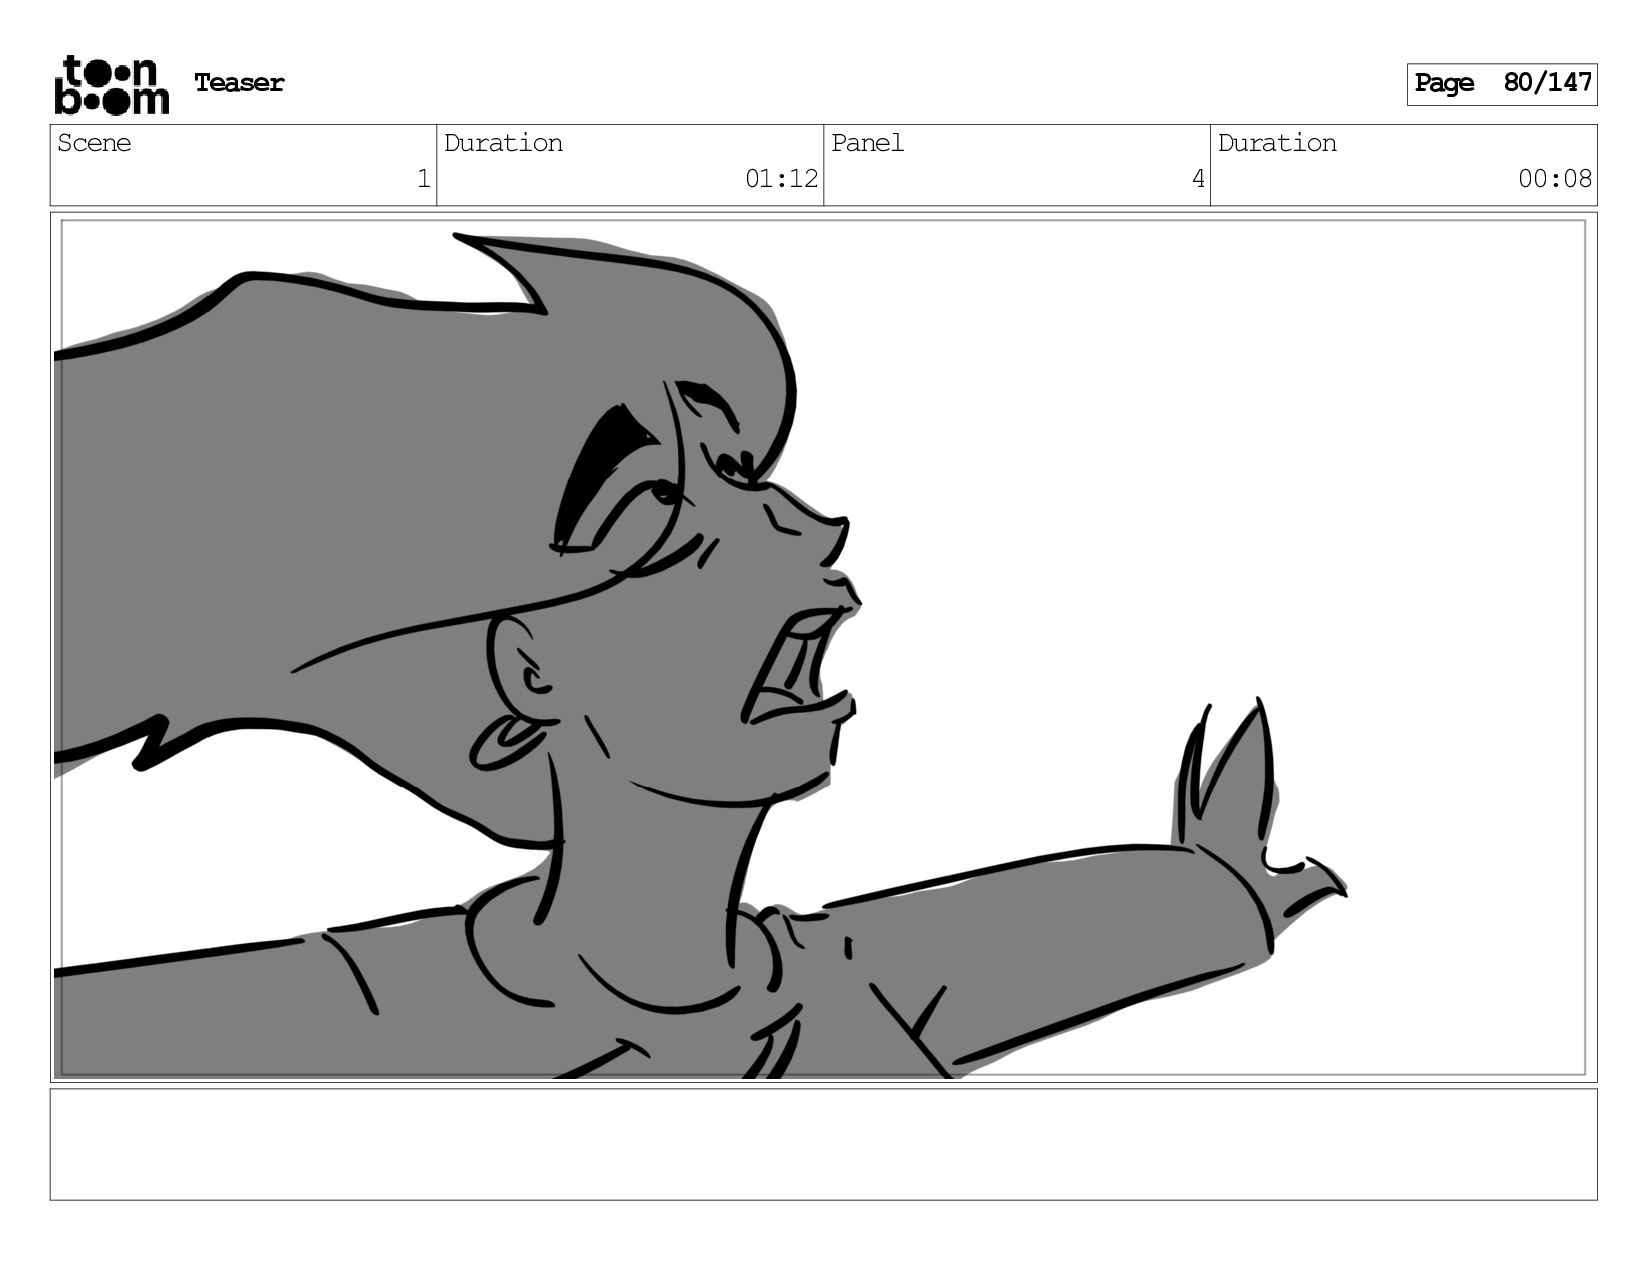Click the storyboard panel drawing of shouting woman
This screenshot has width=1650, height=1275.
click(823, 647)
